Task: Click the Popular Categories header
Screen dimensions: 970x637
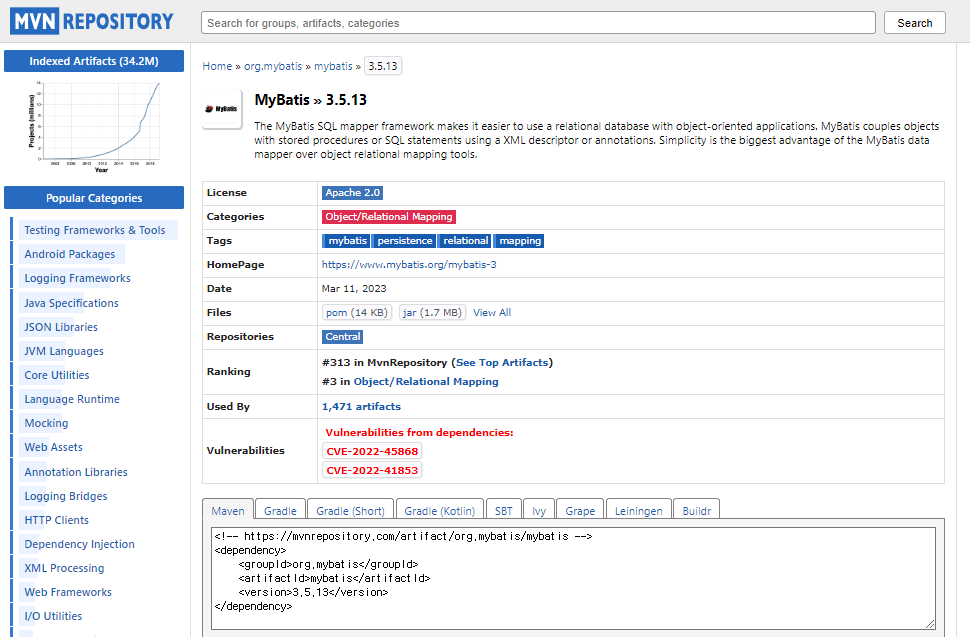Action: point(94,198)
